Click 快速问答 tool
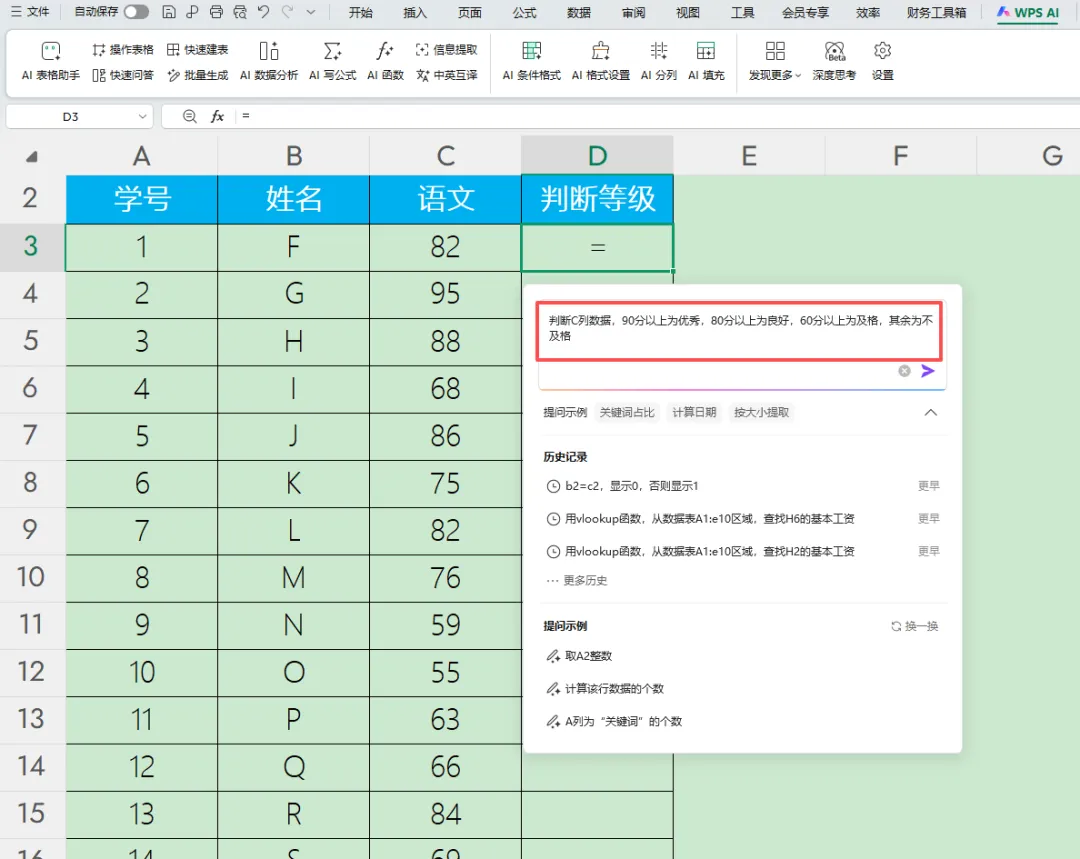 [123, 75]
